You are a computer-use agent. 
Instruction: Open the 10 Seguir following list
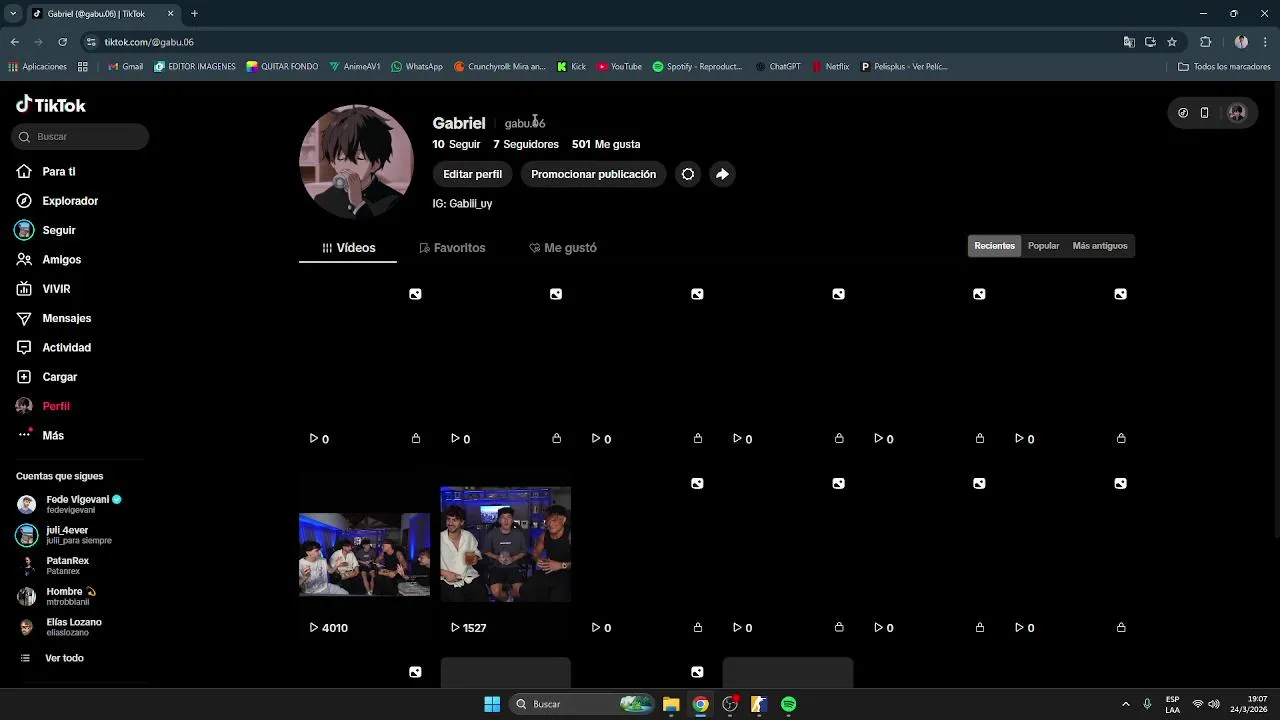pyautogui.click(x=456, y=144)
